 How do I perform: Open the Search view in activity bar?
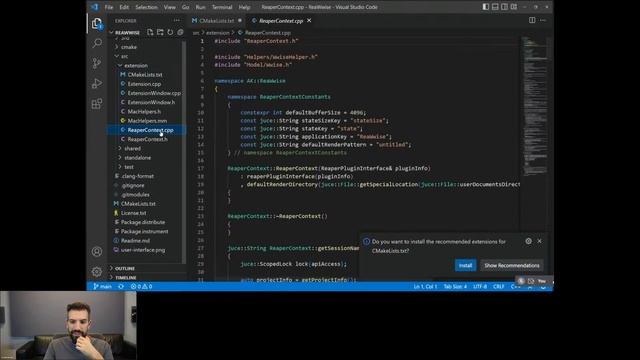97,43
